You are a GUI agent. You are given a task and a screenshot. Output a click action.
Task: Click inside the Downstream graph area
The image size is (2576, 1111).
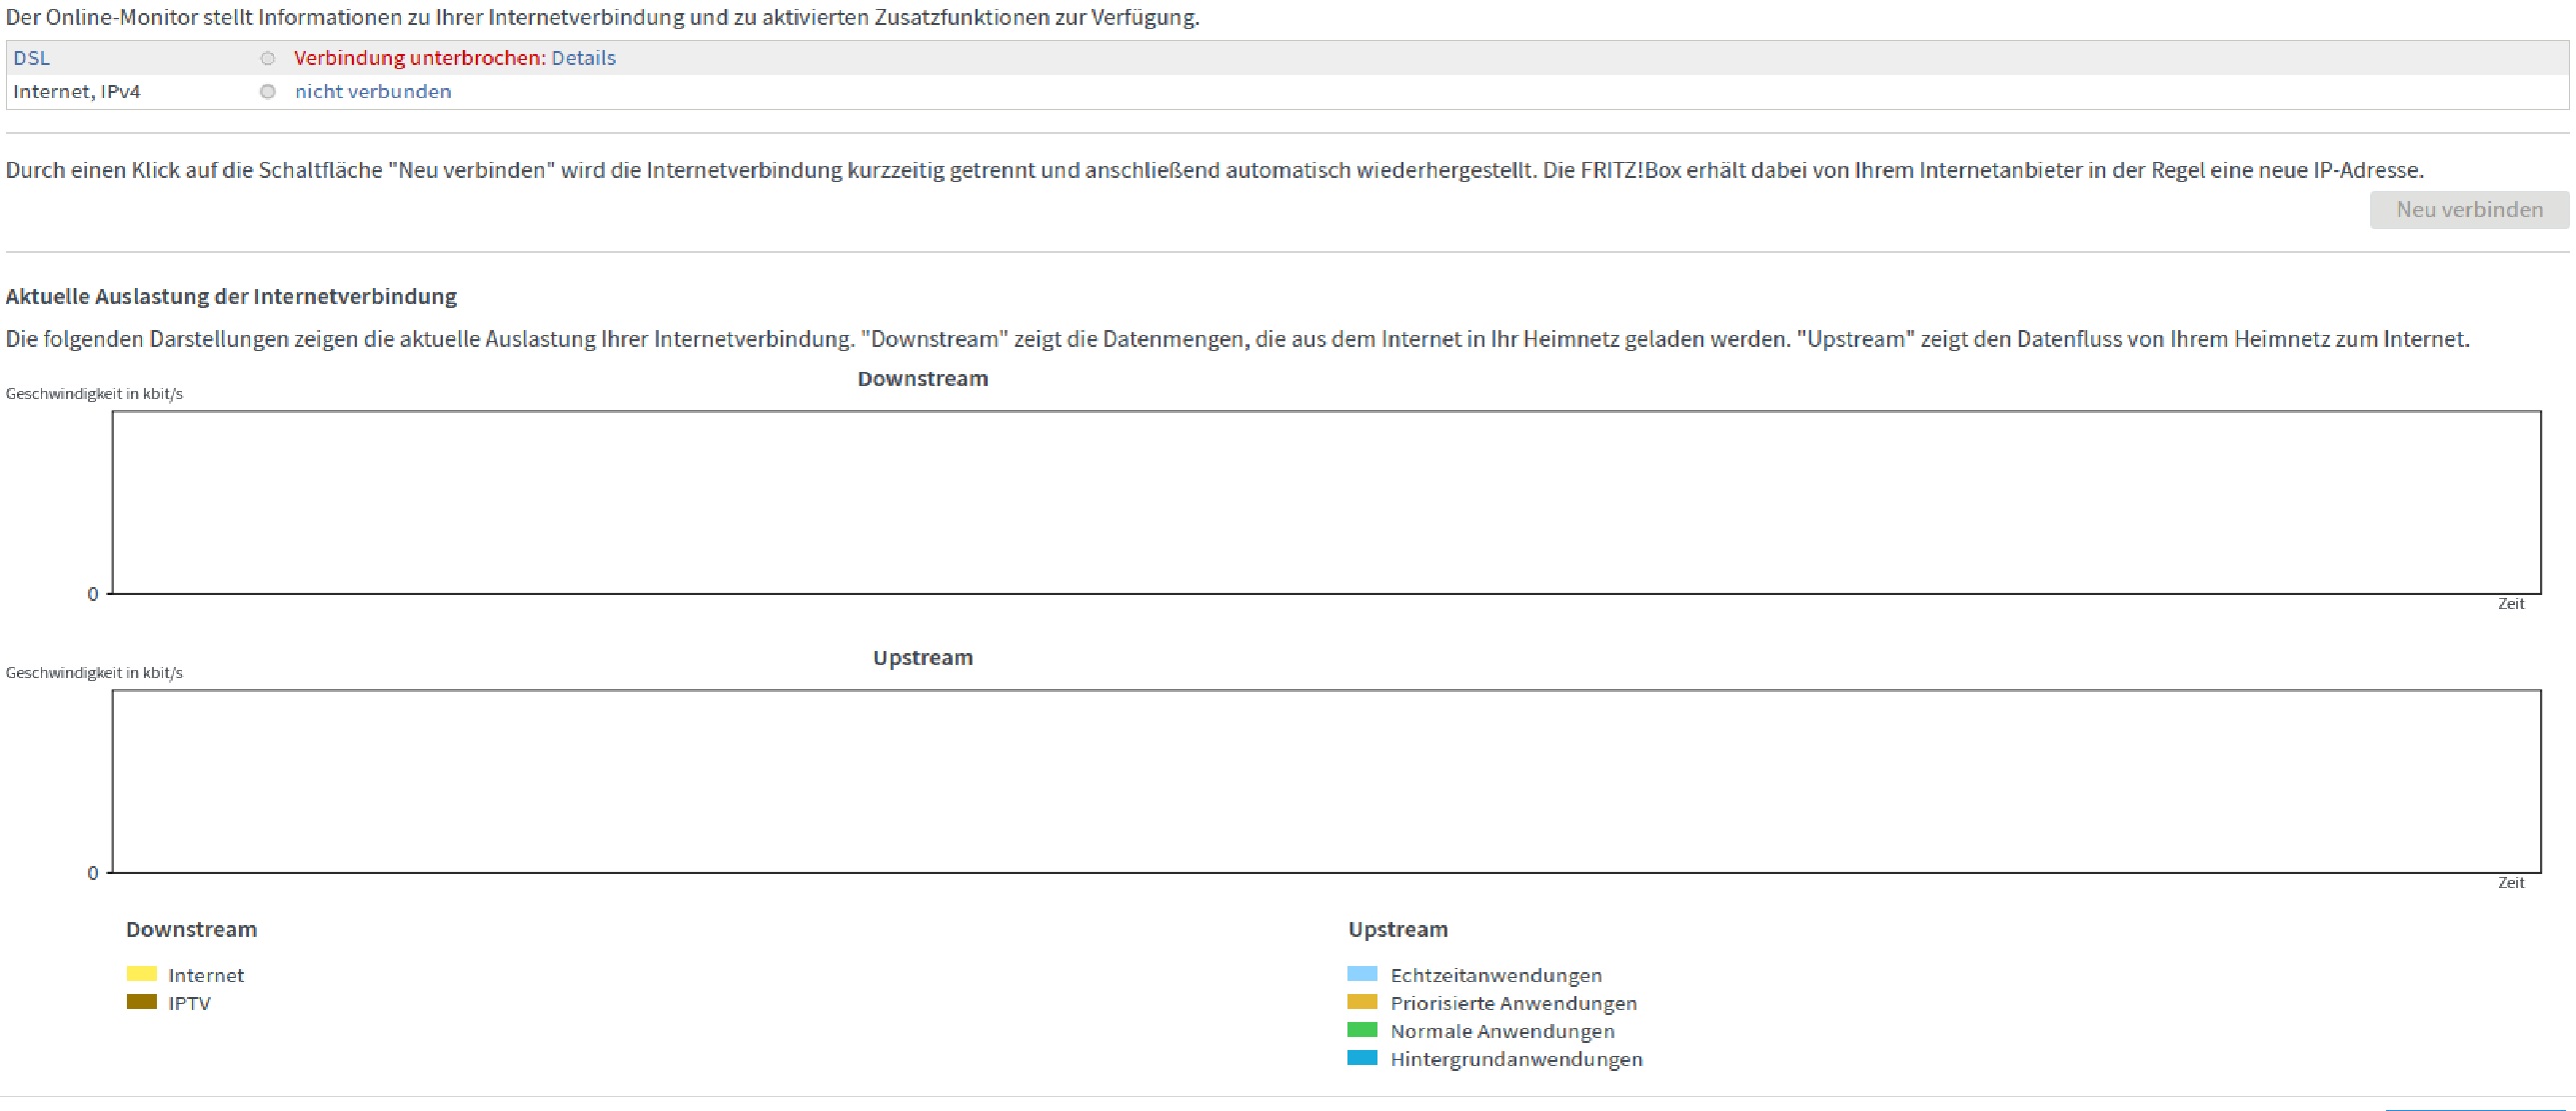tap(1326, 502)
